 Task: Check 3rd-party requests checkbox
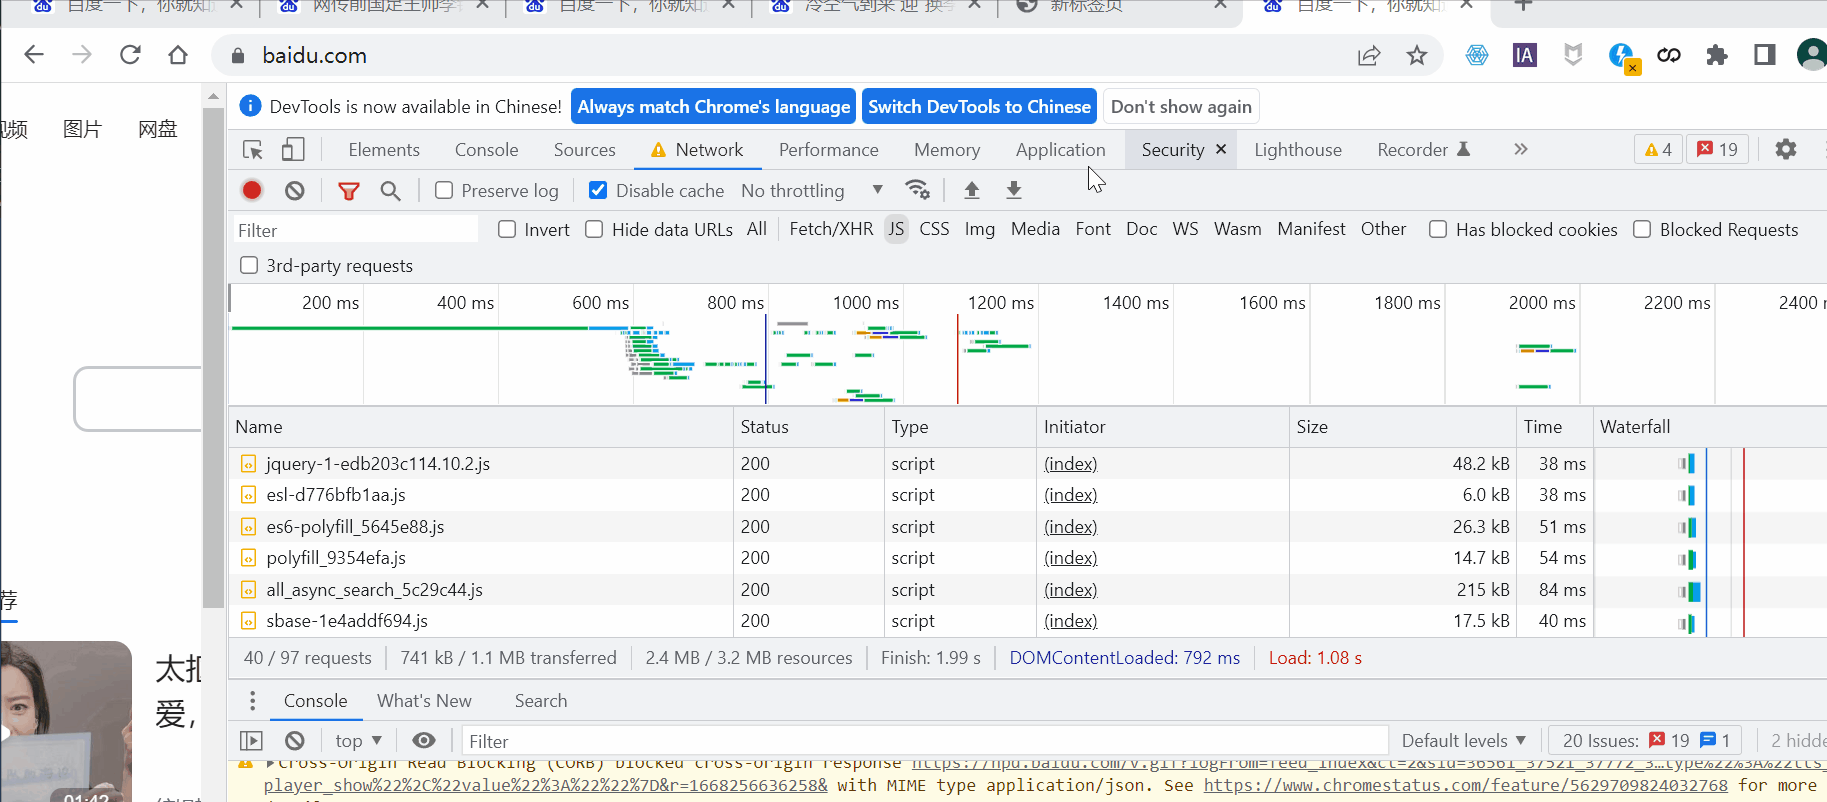[x=249, y=265]
